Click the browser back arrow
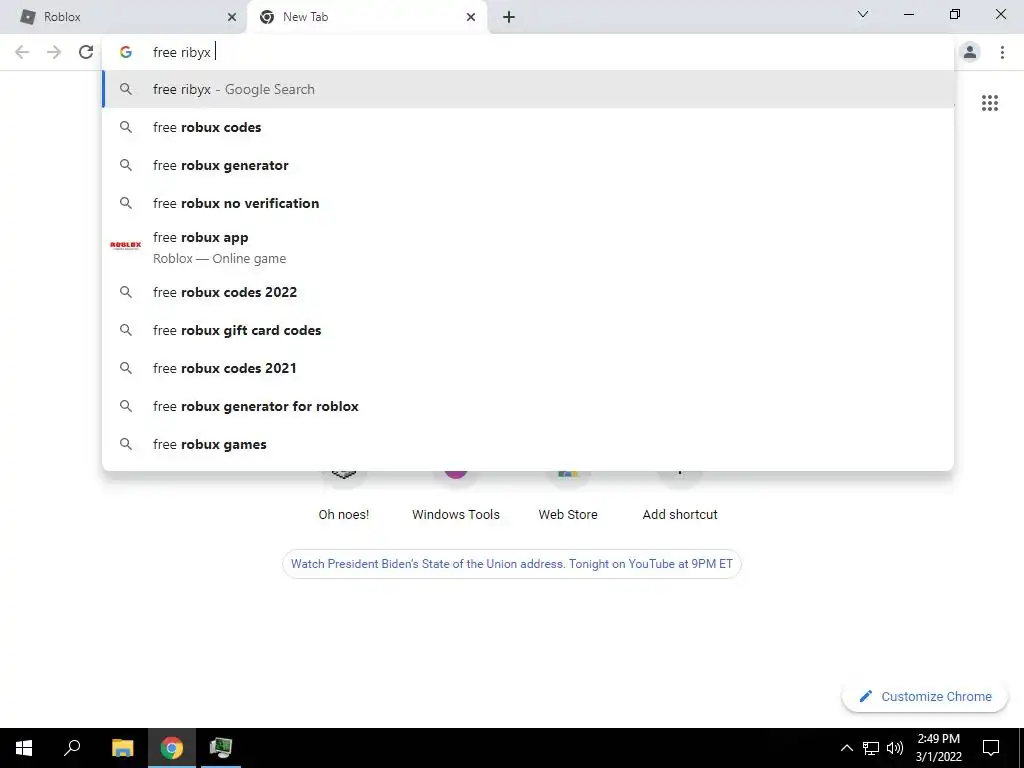The height and width of the screenshot is (768, 1024). (22, 52)
